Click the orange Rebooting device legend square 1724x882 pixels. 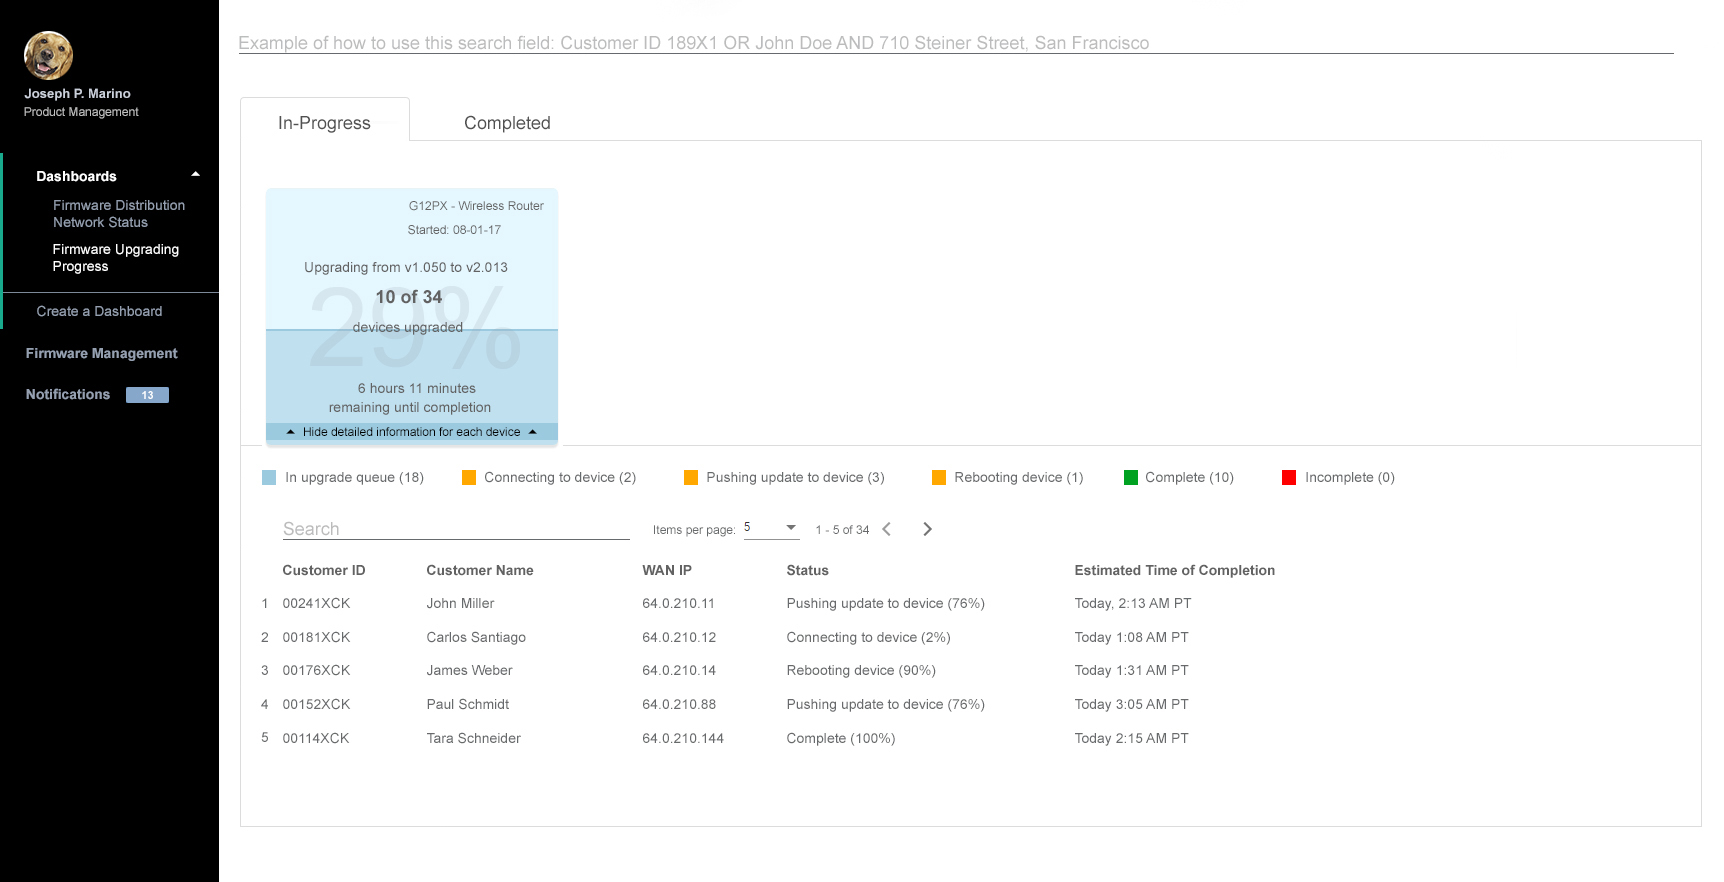pos(938,478)
